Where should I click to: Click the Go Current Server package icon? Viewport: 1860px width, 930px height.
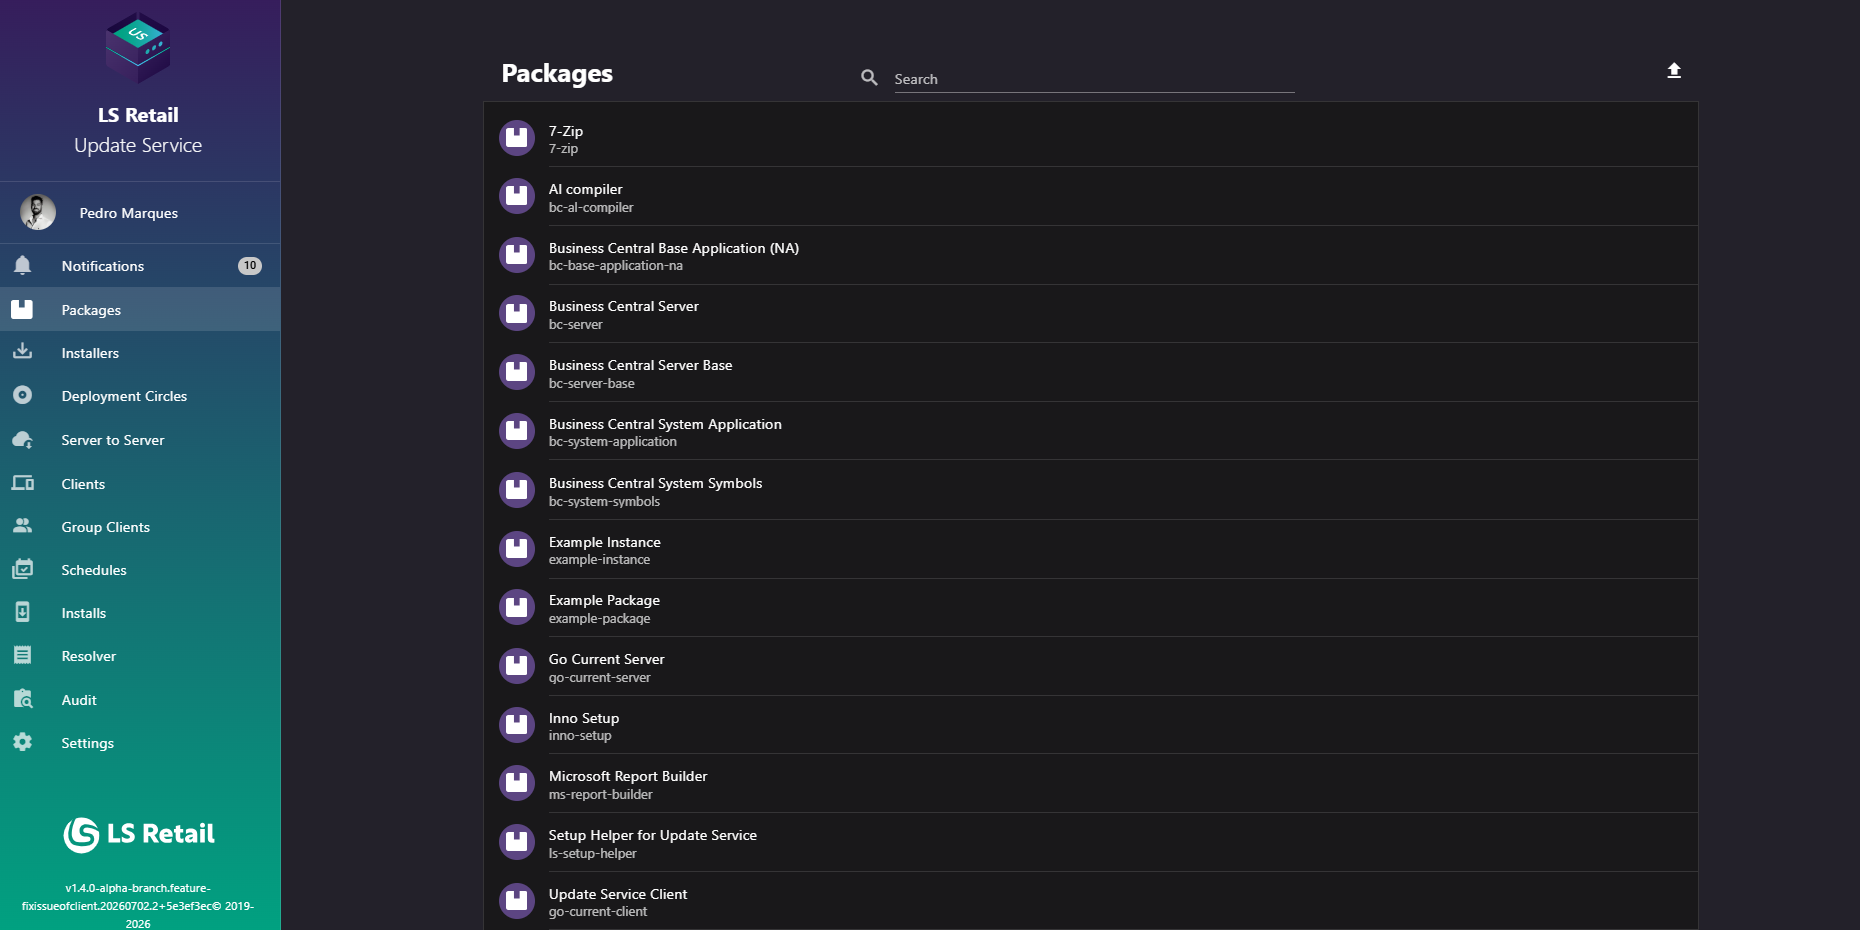[x=517, y=667]
